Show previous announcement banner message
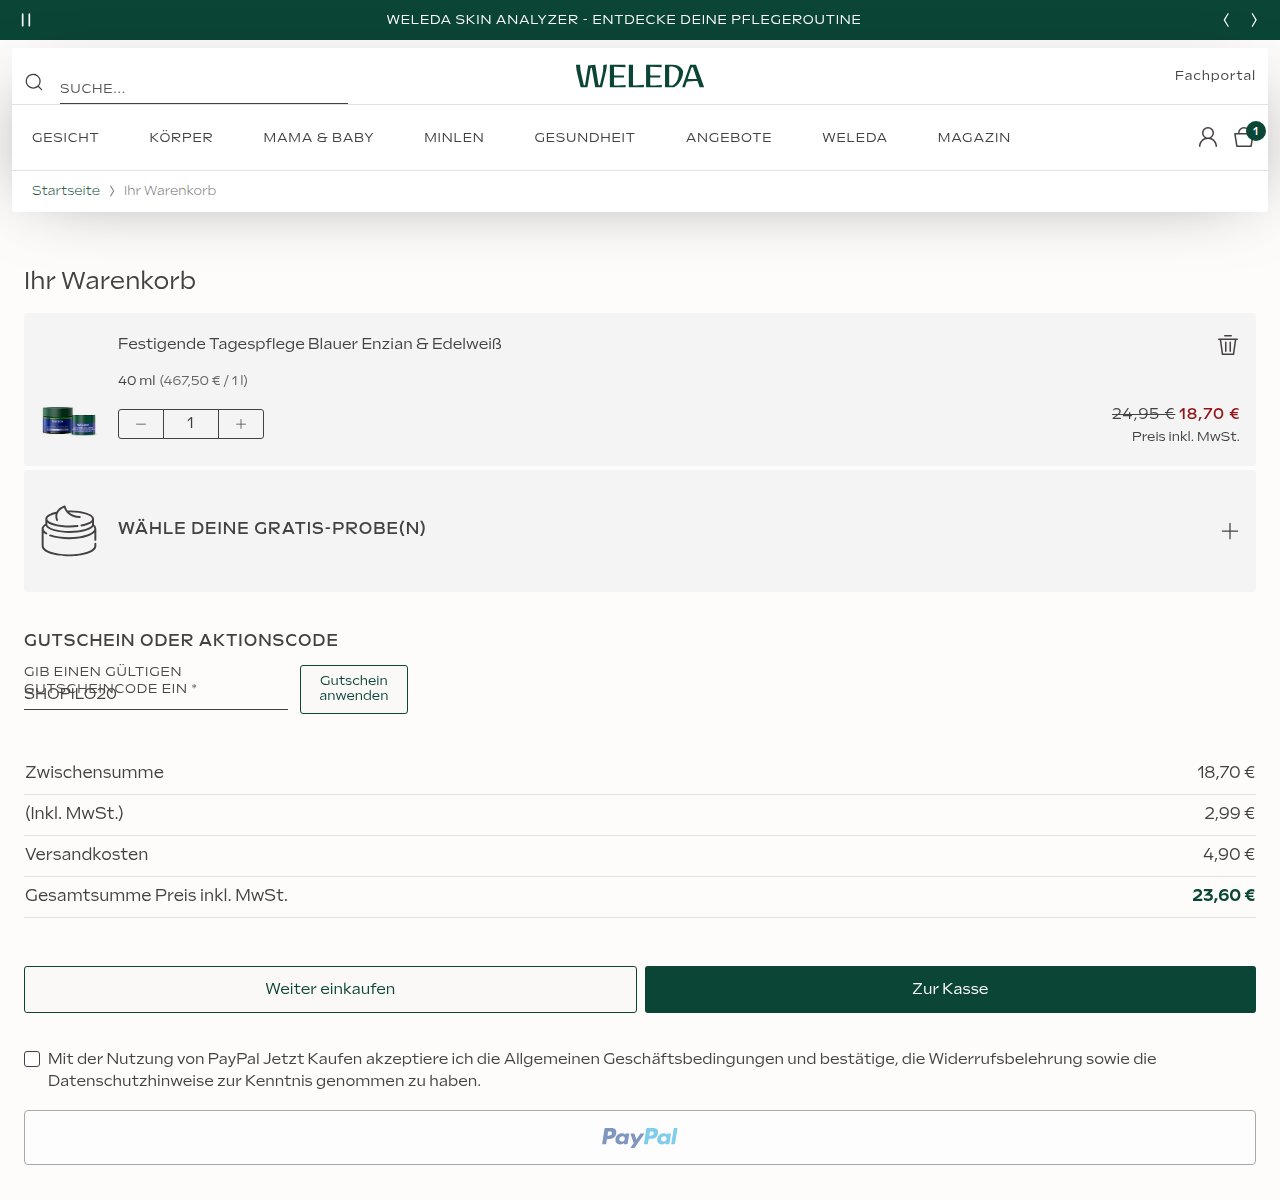 [1226, 20]
